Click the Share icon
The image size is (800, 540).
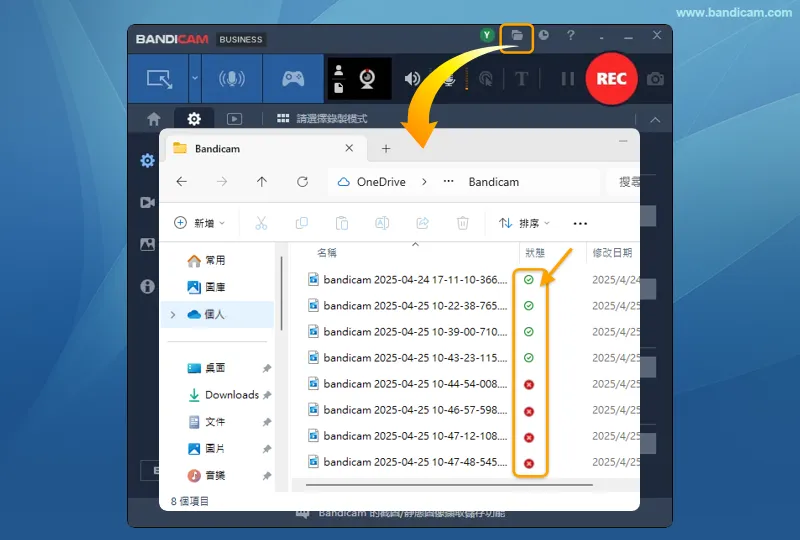tap(422, 223)
